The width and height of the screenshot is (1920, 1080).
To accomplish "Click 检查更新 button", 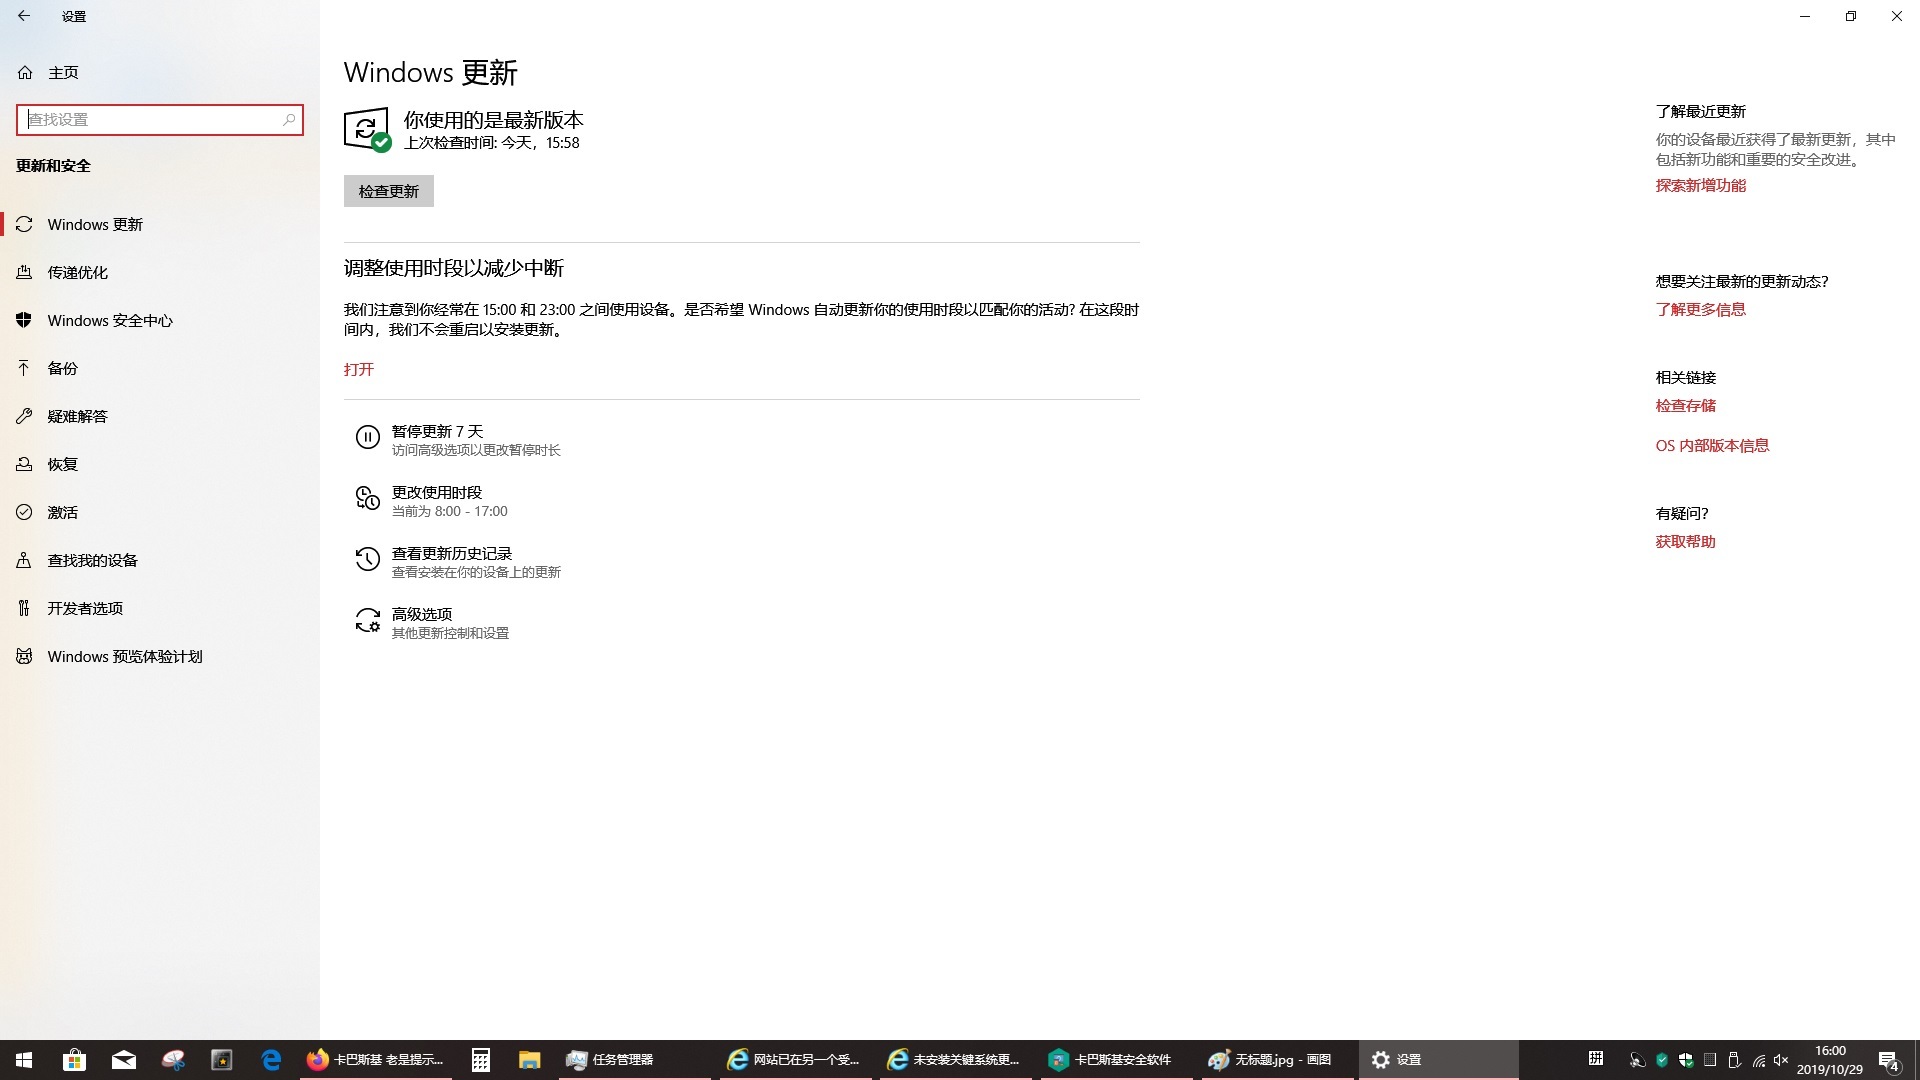I will (389, 192).
